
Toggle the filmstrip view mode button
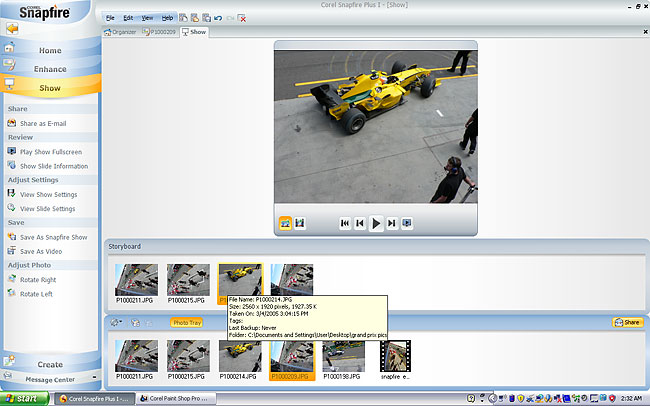300,223
